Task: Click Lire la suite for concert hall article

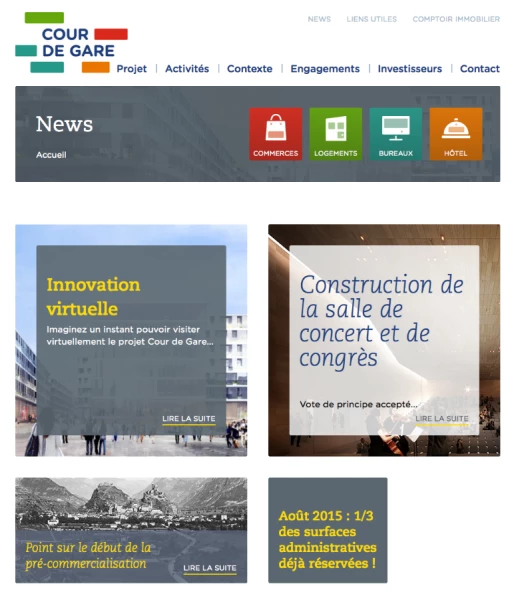Action: click(x=442, y=419)
